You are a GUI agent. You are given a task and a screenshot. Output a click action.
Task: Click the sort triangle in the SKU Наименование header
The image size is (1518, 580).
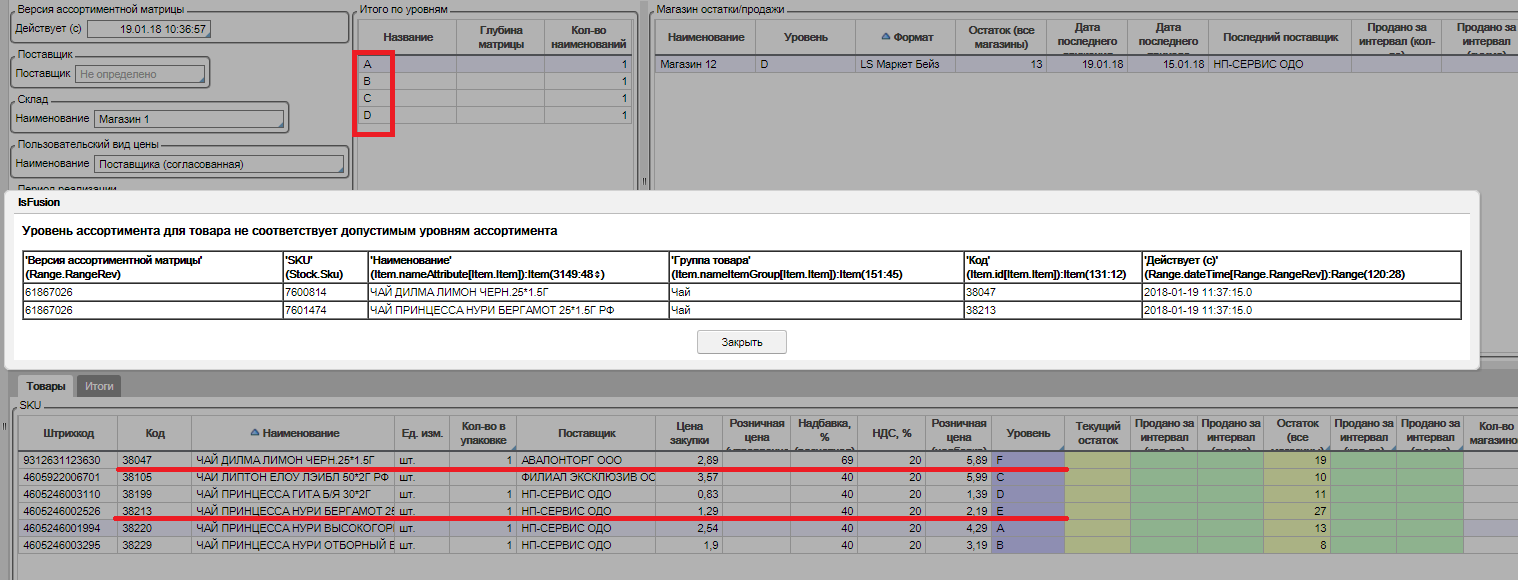coord(255,433)
